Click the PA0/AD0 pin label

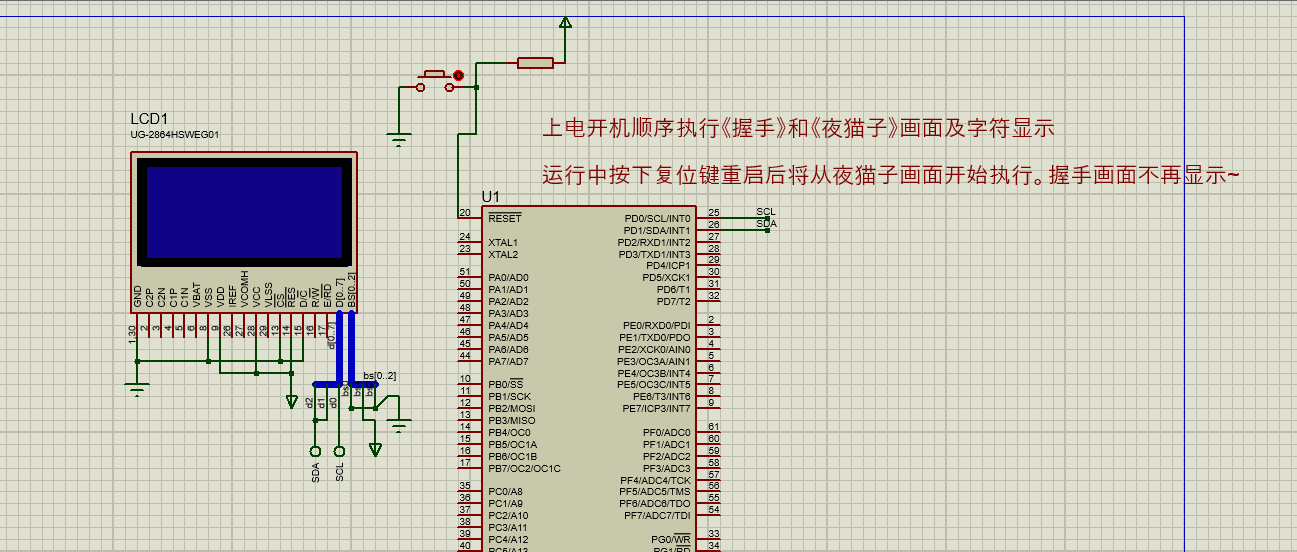[508, 277]
